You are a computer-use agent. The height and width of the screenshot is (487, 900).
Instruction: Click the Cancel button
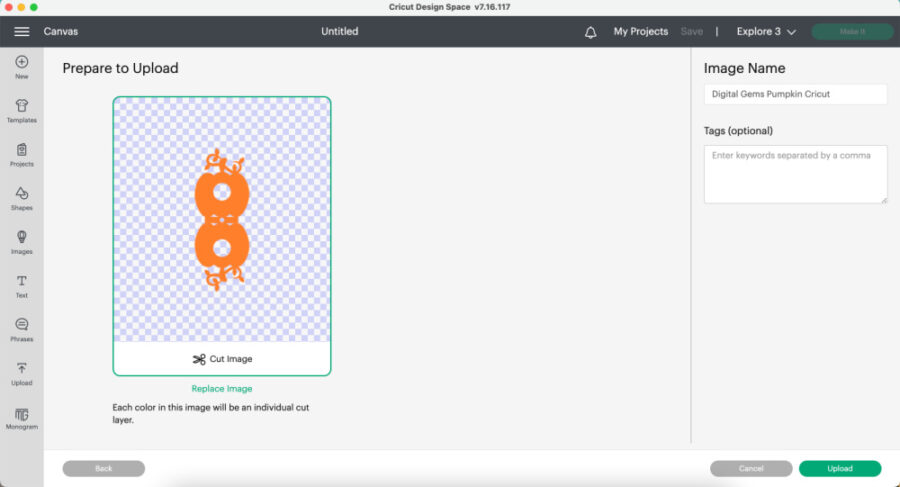coord(751,468)
